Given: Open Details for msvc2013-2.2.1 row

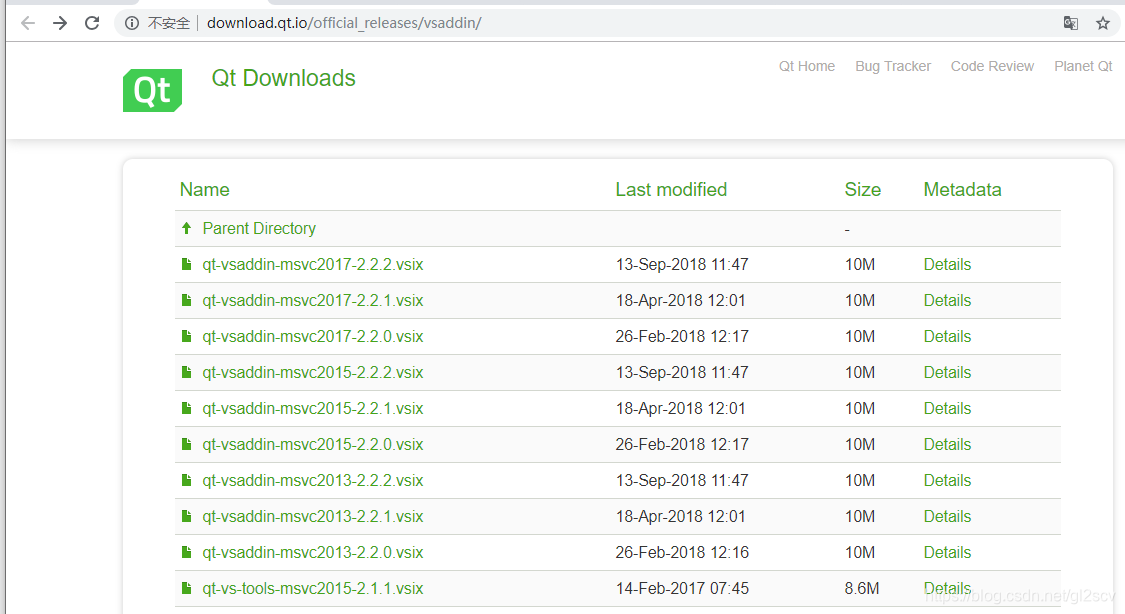Looking at the screenshot, I should click(x=947, y=516).
